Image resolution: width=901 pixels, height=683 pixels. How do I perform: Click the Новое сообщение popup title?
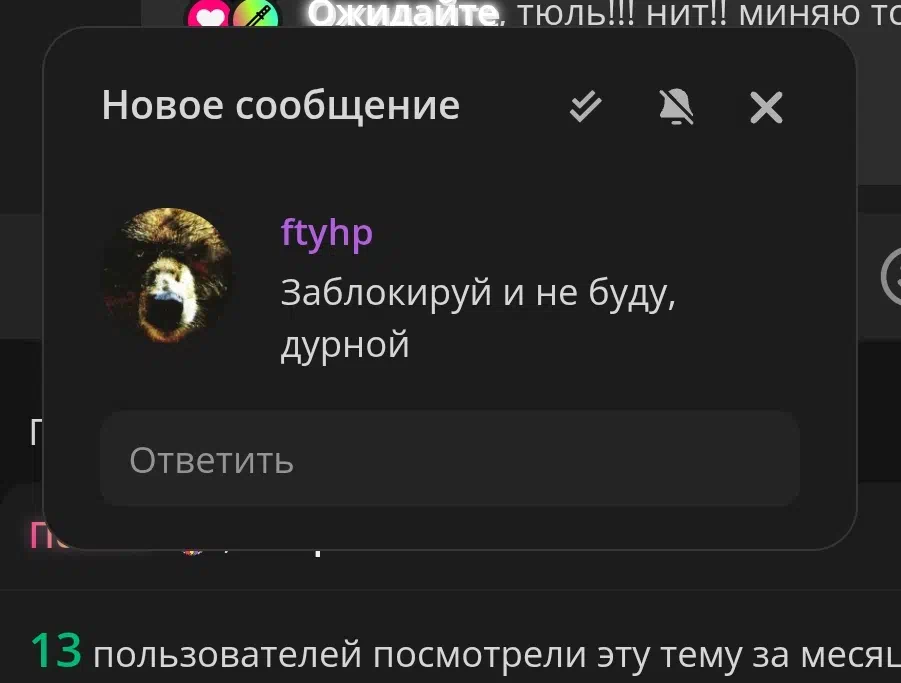coord(280,106)
